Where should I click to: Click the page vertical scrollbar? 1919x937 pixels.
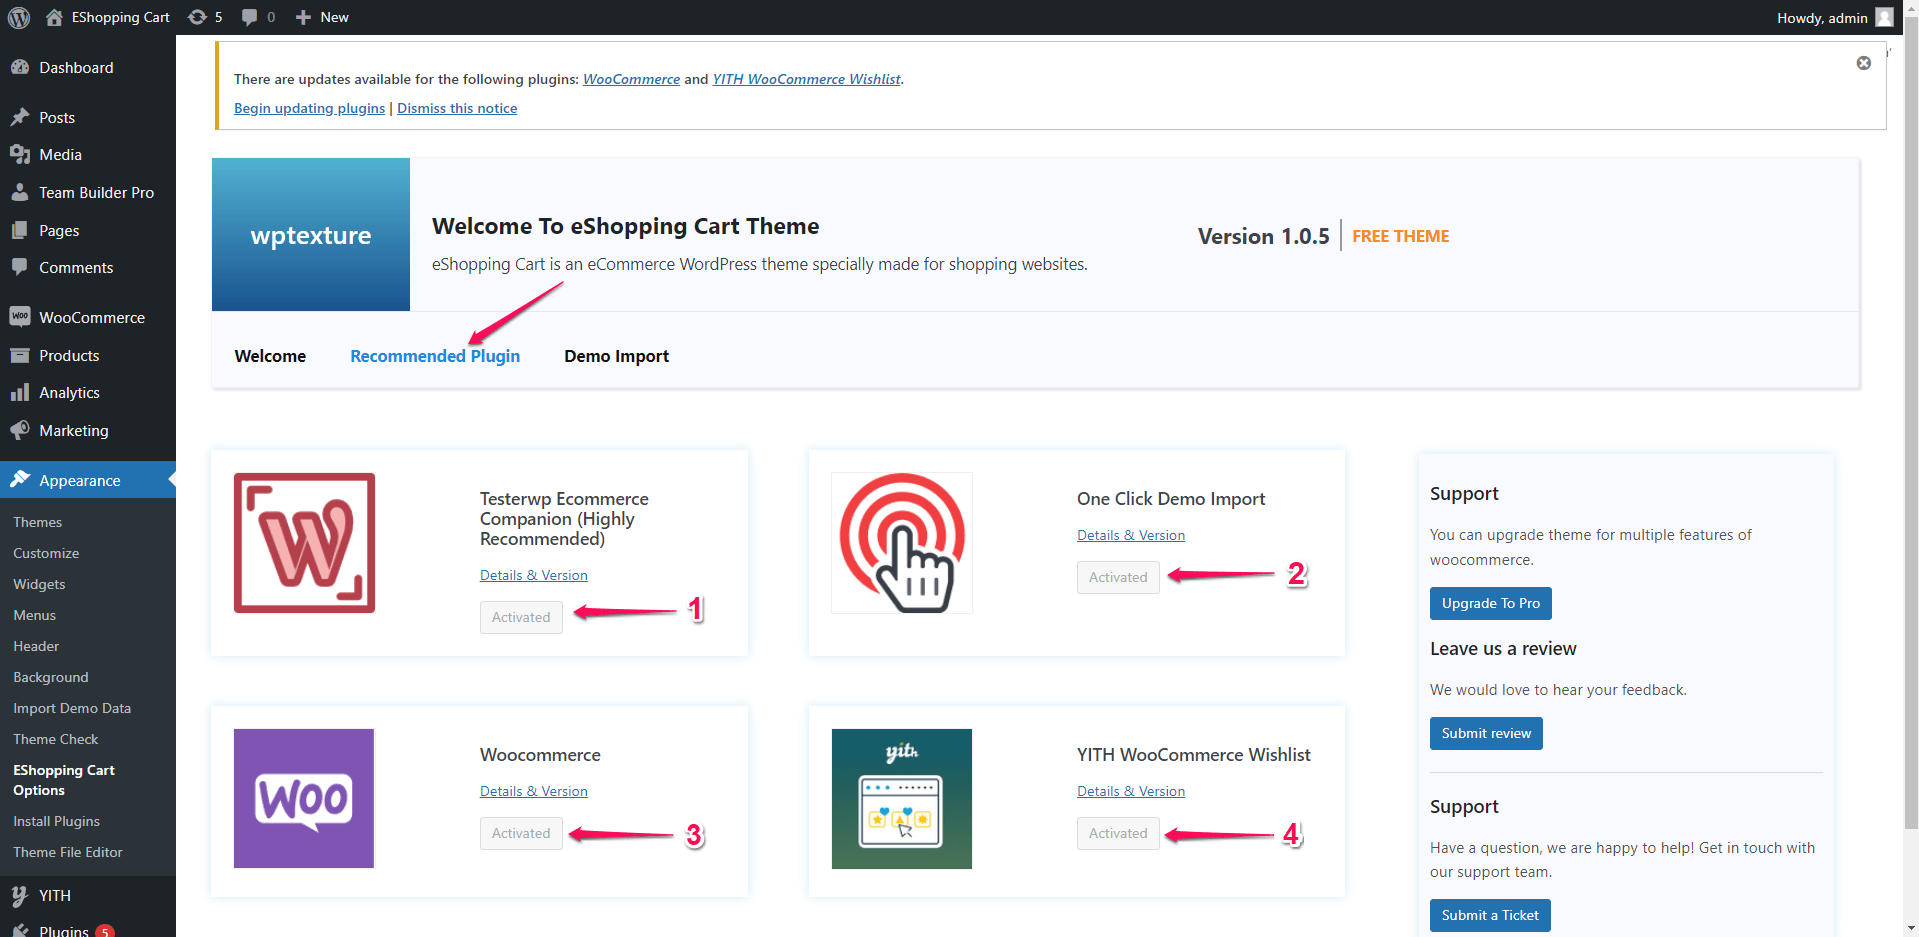pyautogui.click(x=1911, y=420)
